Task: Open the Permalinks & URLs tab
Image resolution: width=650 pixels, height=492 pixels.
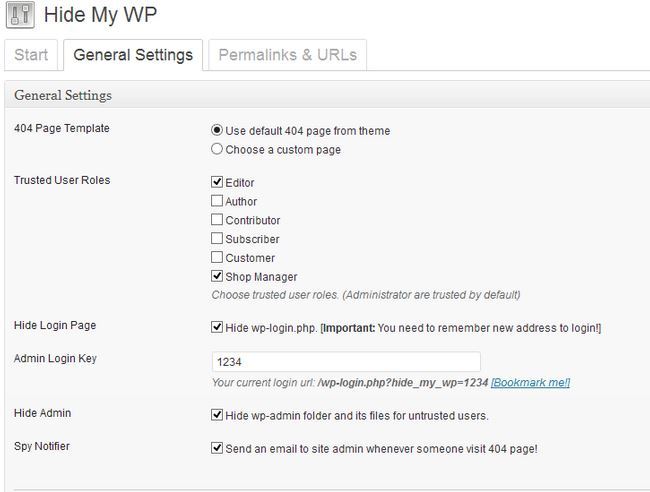Action: pyautogui.click(x=287, y=55)
